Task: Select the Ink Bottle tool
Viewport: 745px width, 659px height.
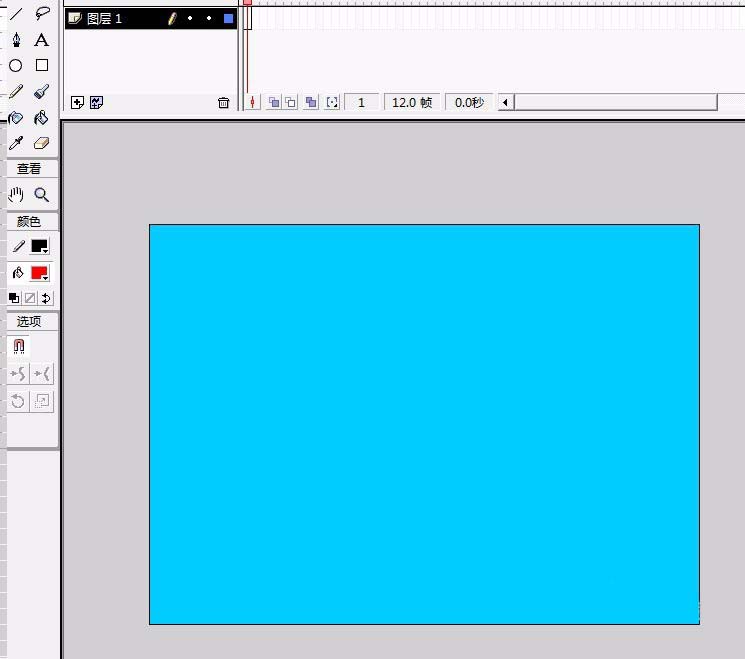Action: (16, 117)
